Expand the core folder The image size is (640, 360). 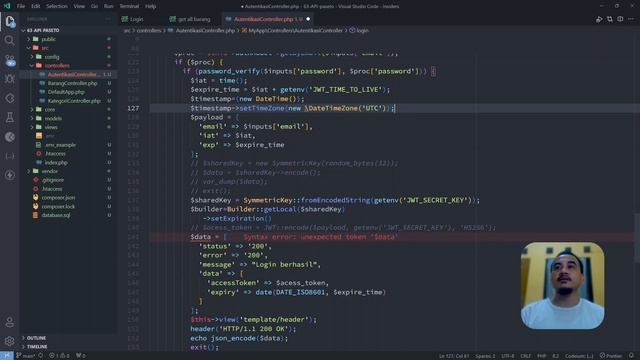[50, 109]
